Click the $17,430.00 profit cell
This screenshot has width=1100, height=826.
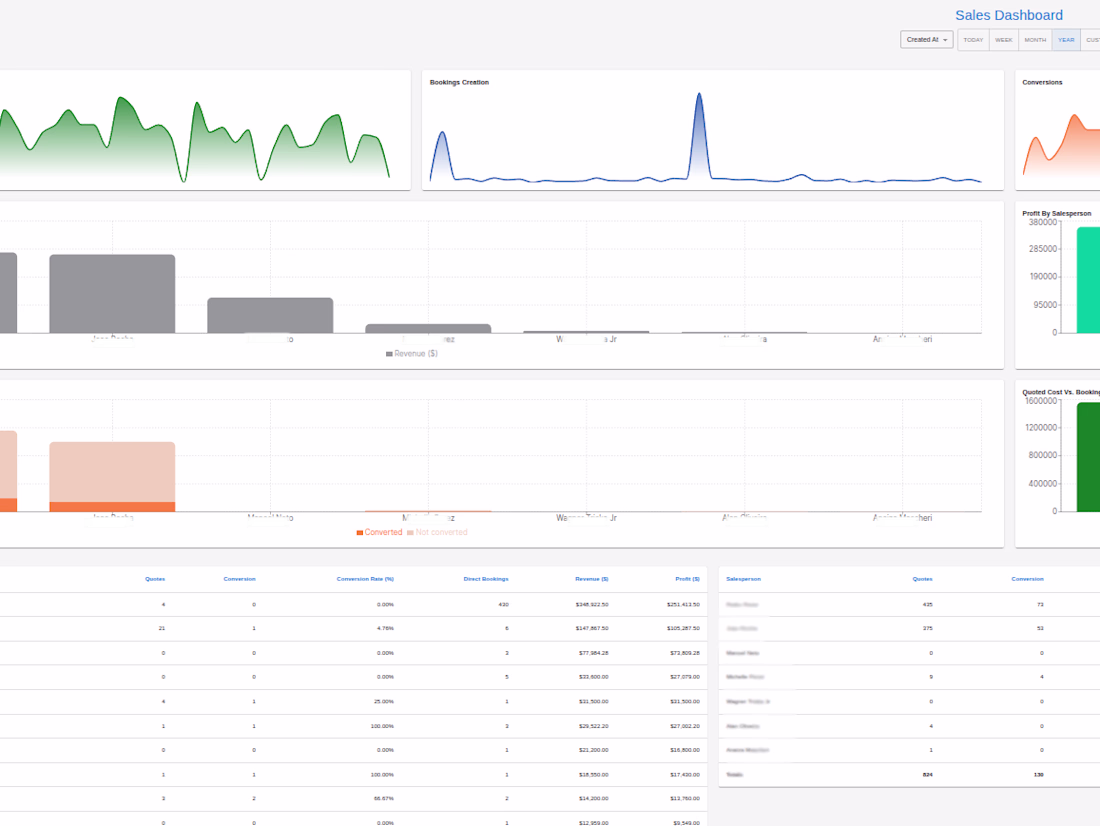point(685,774)
